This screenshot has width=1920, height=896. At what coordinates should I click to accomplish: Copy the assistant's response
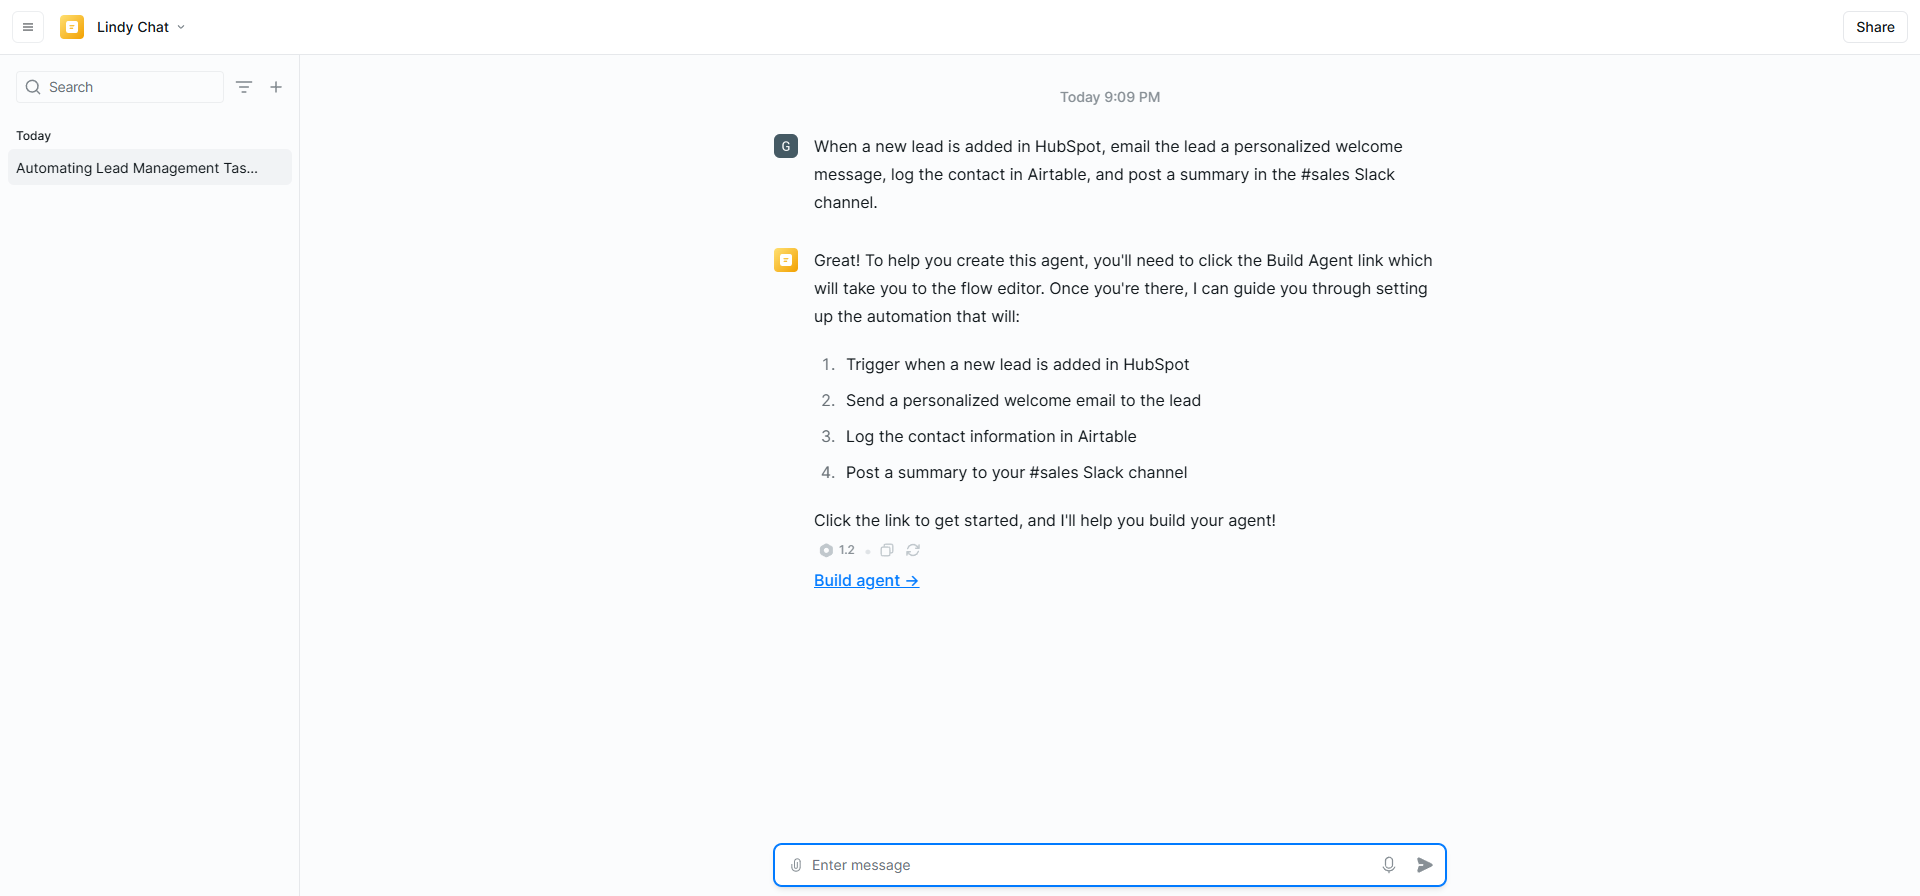pos(887,550)
